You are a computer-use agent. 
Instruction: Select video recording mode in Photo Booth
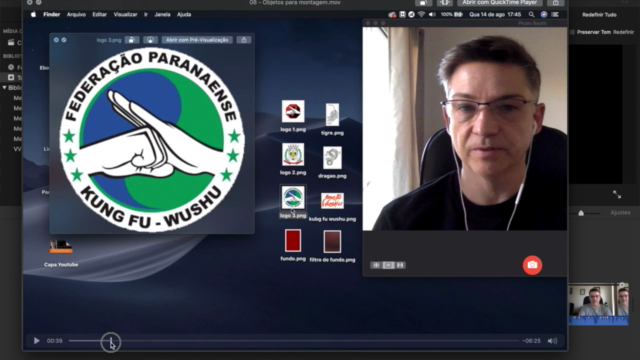[400, 265]
